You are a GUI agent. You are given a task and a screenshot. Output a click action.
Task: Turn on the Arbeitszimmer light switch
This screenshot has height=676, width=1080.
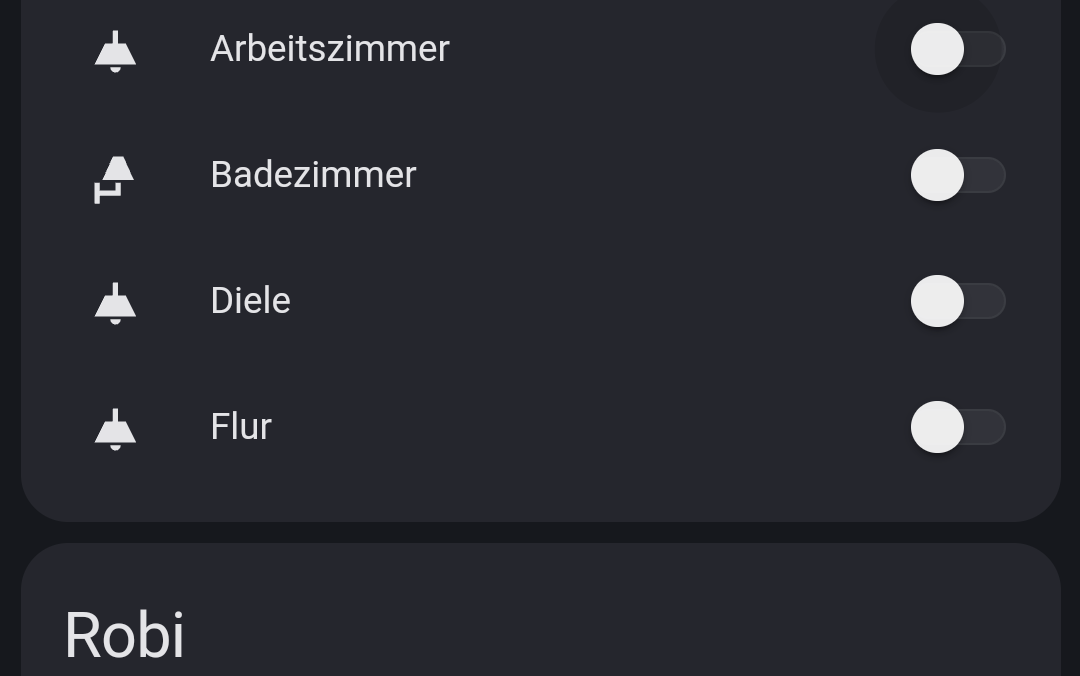coord(957,49)
